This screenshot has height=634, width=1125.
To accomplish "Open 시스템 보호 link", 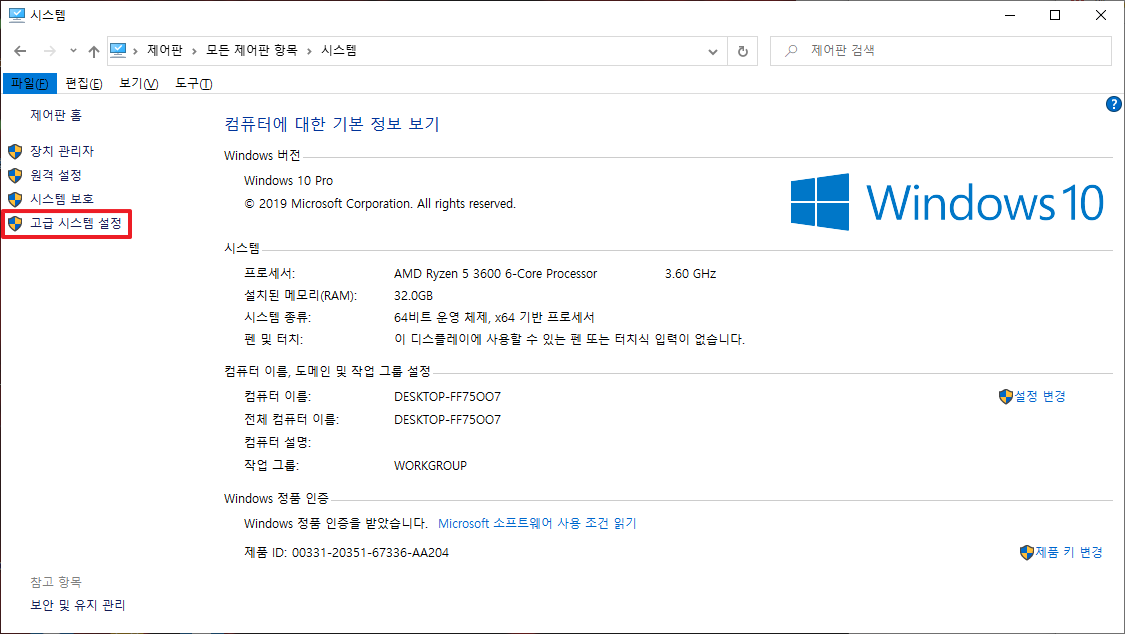I will pyautogui.click(x=62, y=199).
